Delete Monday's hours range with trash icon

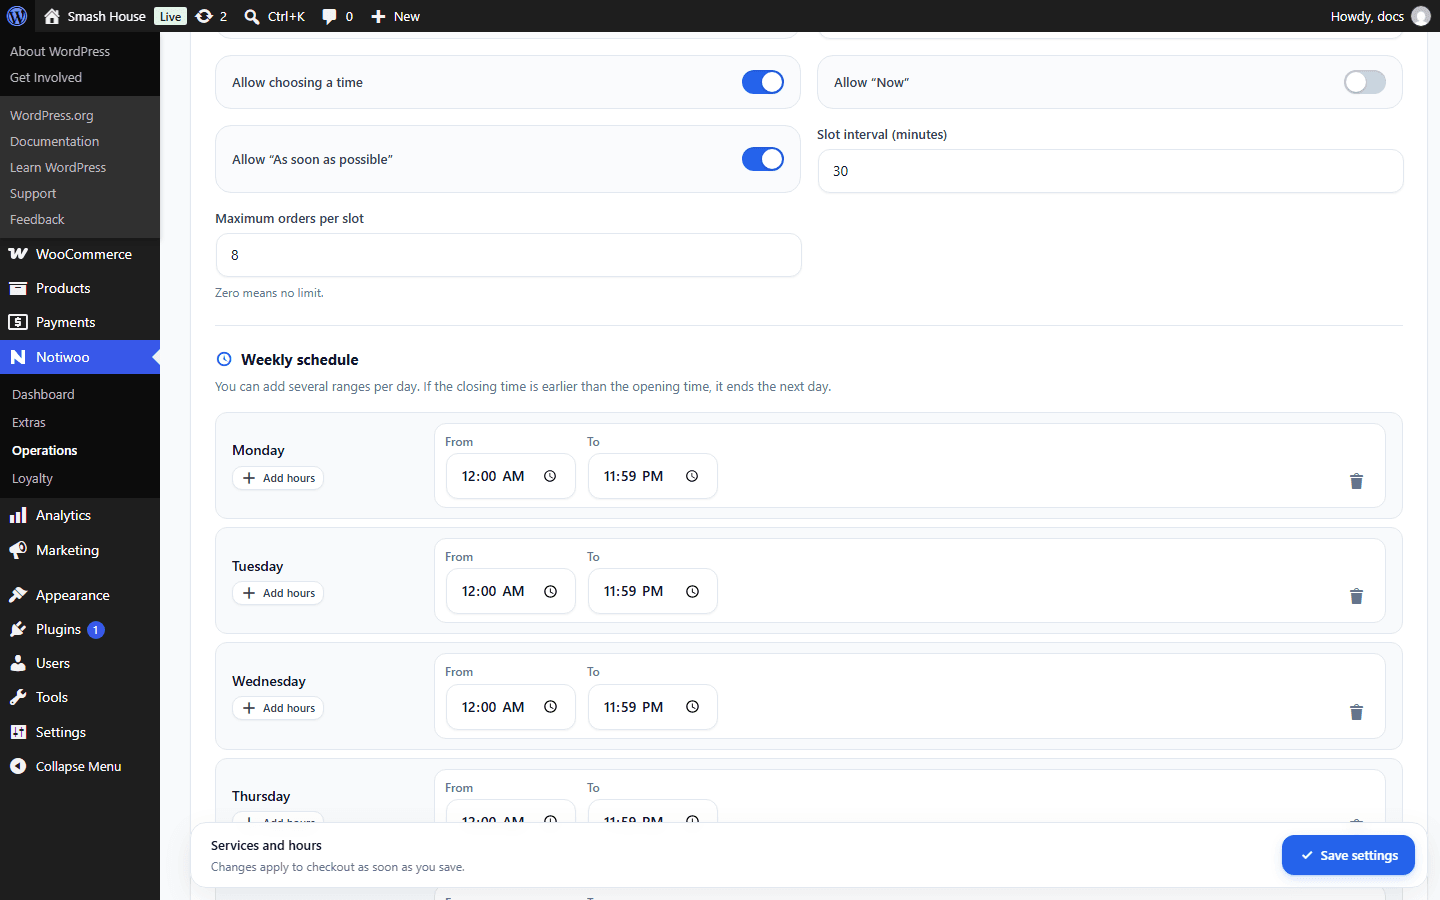click(x=1356, y=481)
